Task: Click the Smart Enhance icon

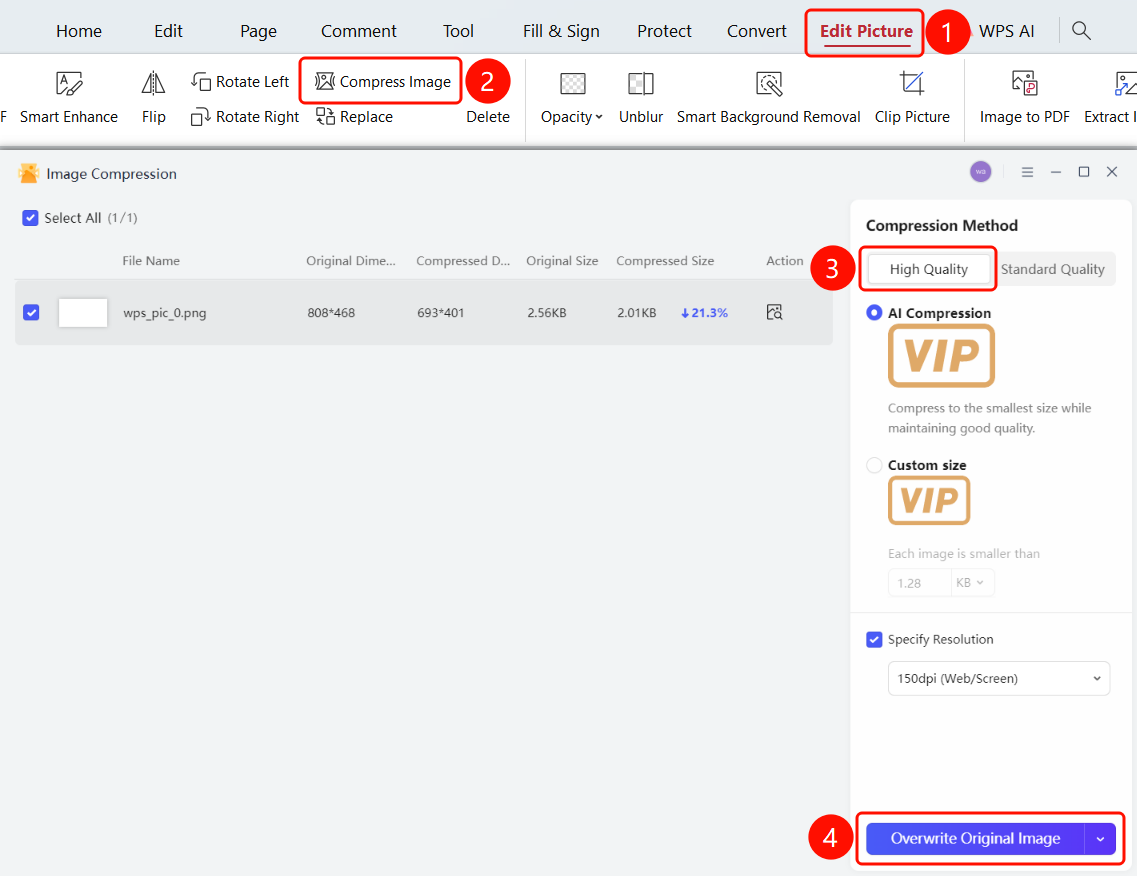Action: 69,83
